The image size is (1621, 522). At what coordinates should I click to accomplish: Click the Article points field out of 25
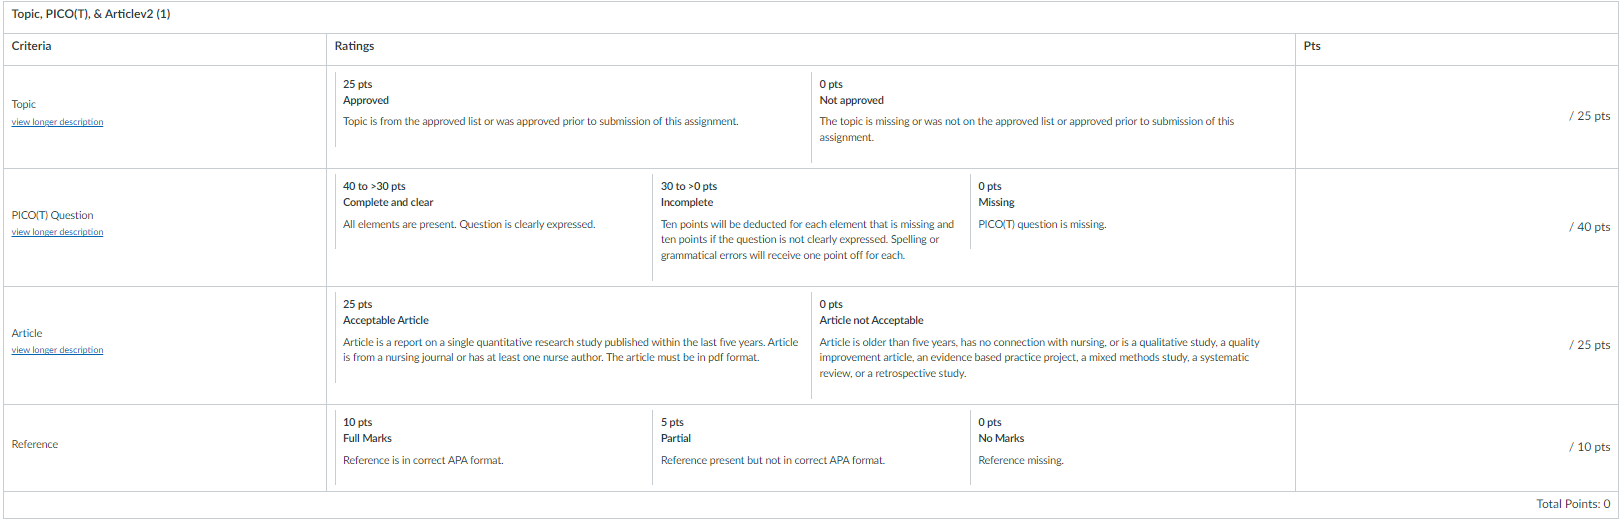coord(1589,345)
